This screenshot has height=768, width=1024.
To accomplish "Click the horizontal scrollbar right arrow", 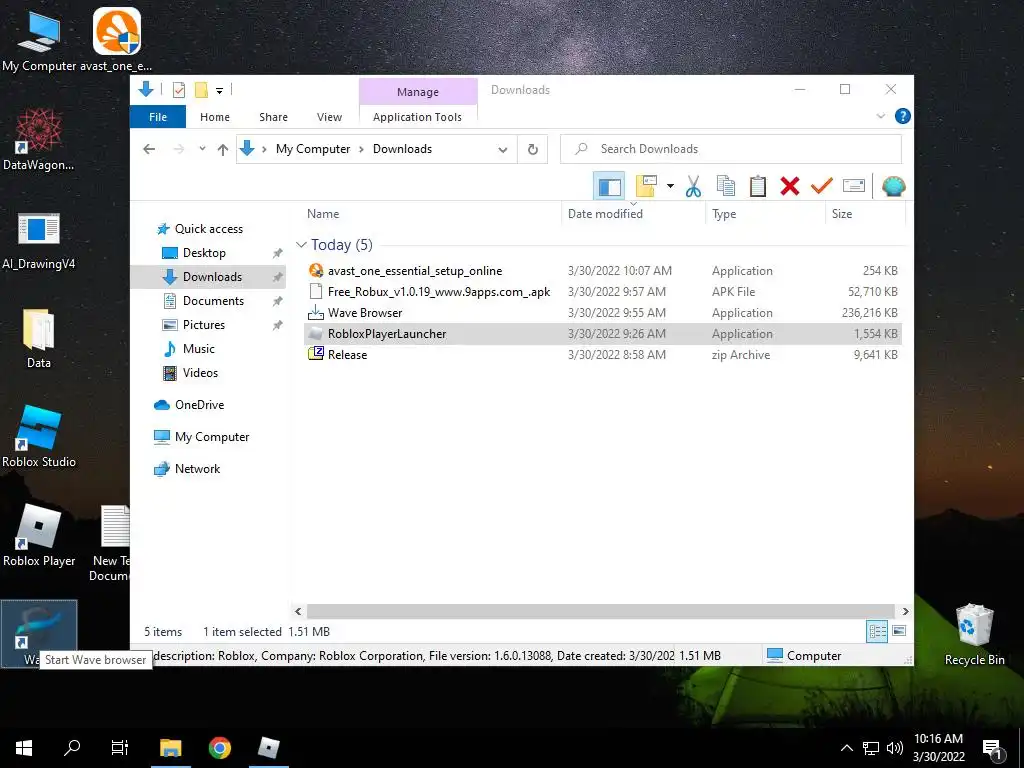I will [x=905, y=611].
